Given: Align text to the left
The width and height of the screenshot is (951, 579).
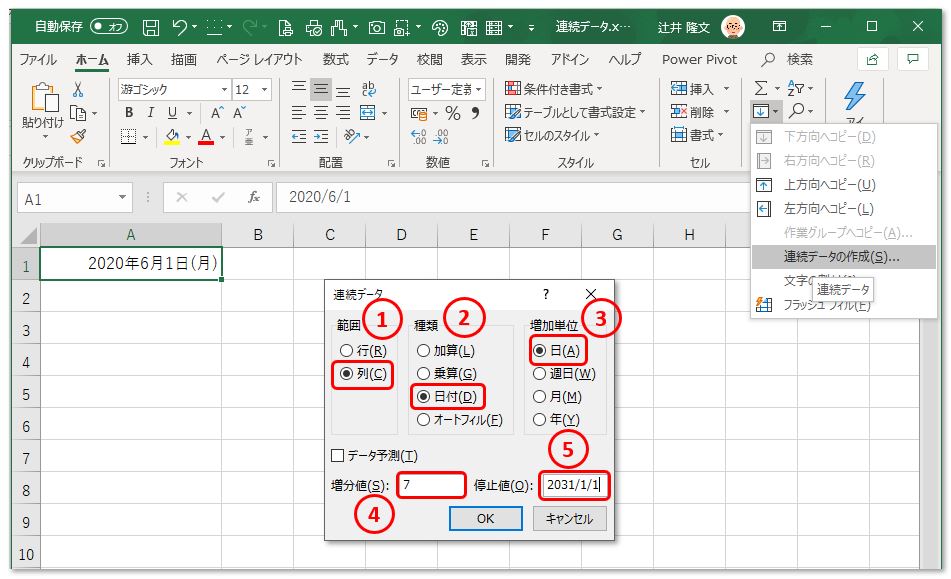Looking at the screenshot, I should (298, 113).
